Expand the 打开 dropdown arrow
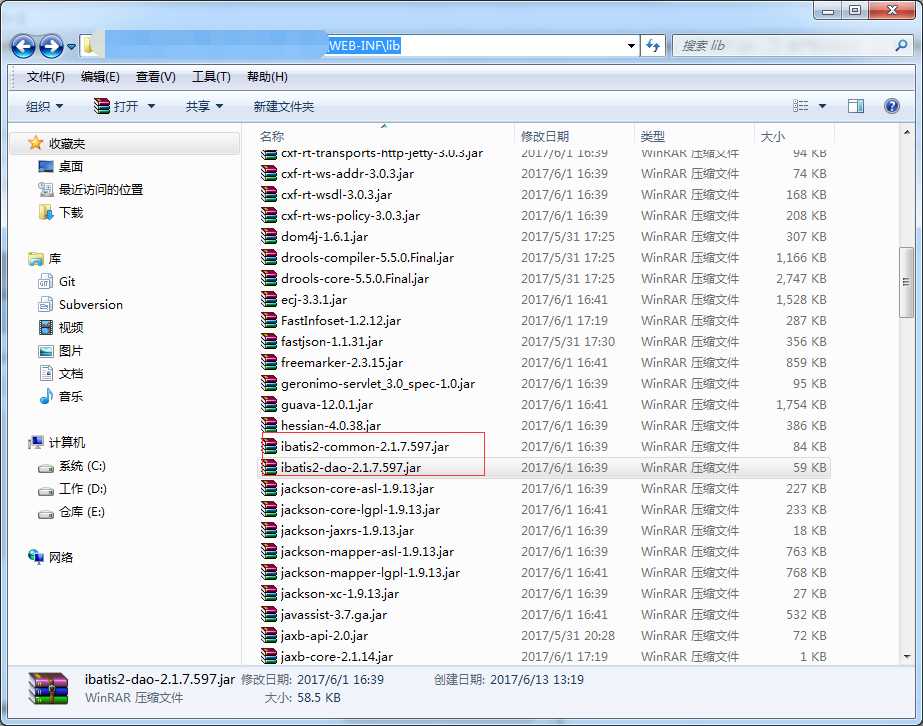Screen dimensions: 923x726 pyautogui.click(x=151, y=107)
